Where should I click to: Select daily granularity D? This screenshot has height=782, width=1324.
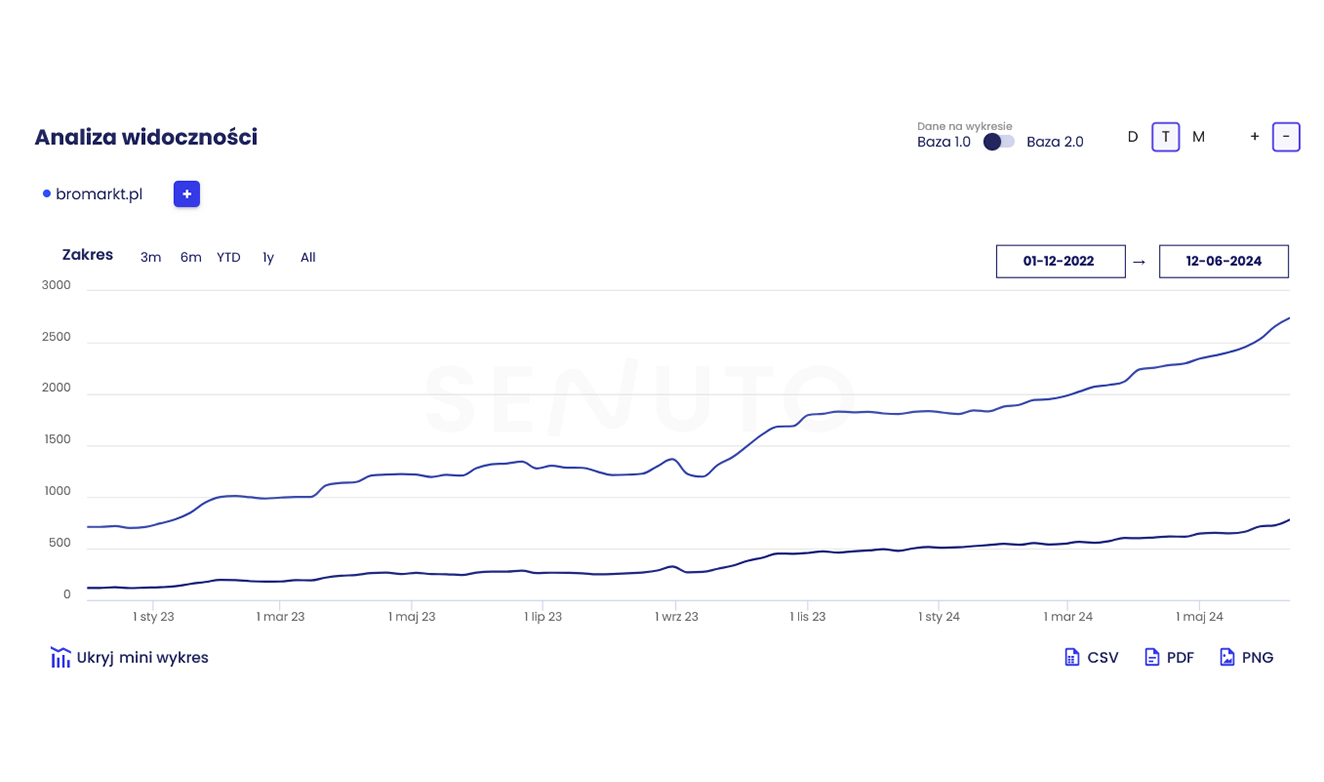[x=1132, y=137]
